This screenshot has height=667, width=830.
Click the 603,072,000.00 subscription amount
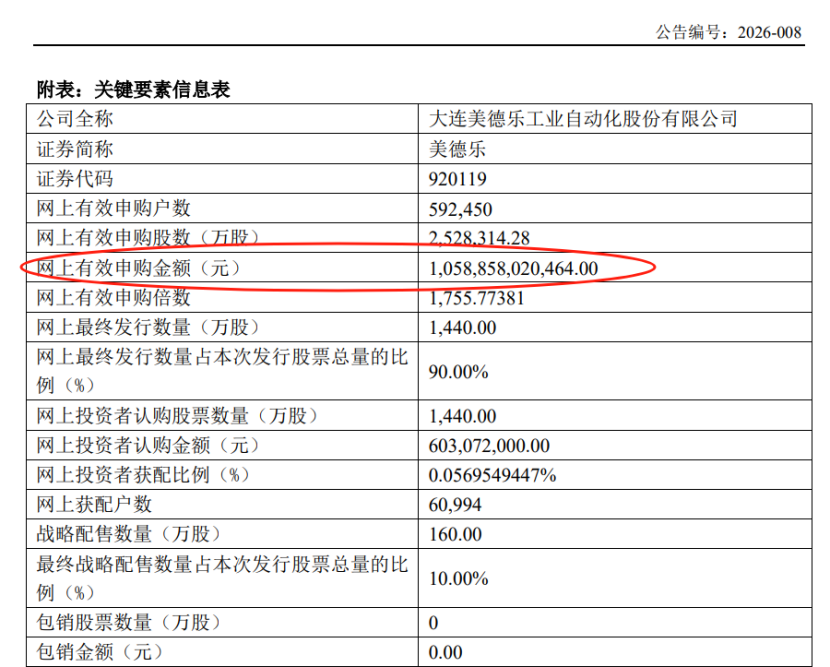coord(488,445)
